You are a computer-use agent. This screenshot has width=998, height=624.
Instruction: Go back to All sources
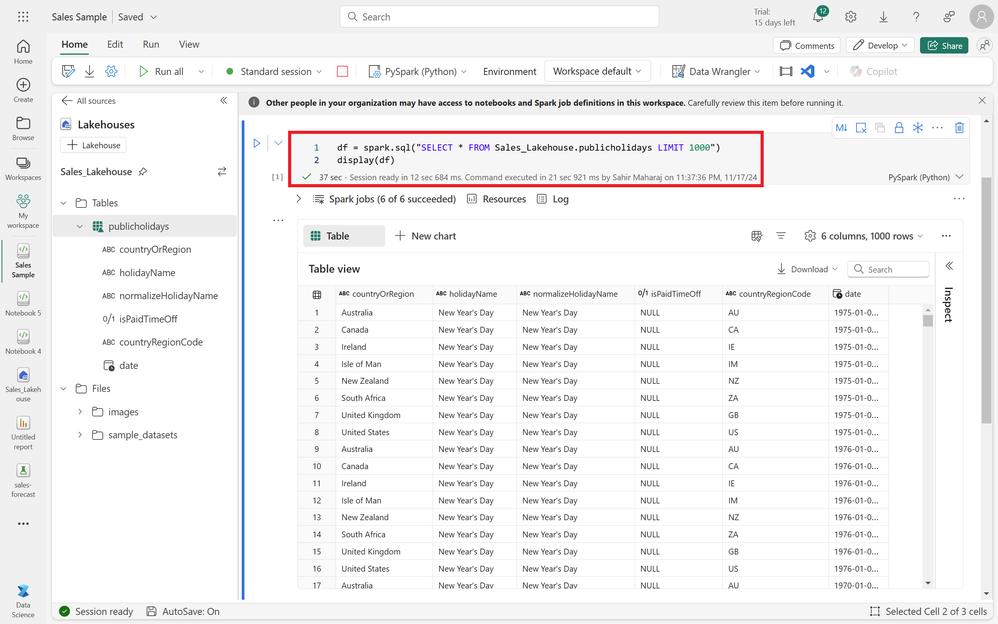[88, 101]
